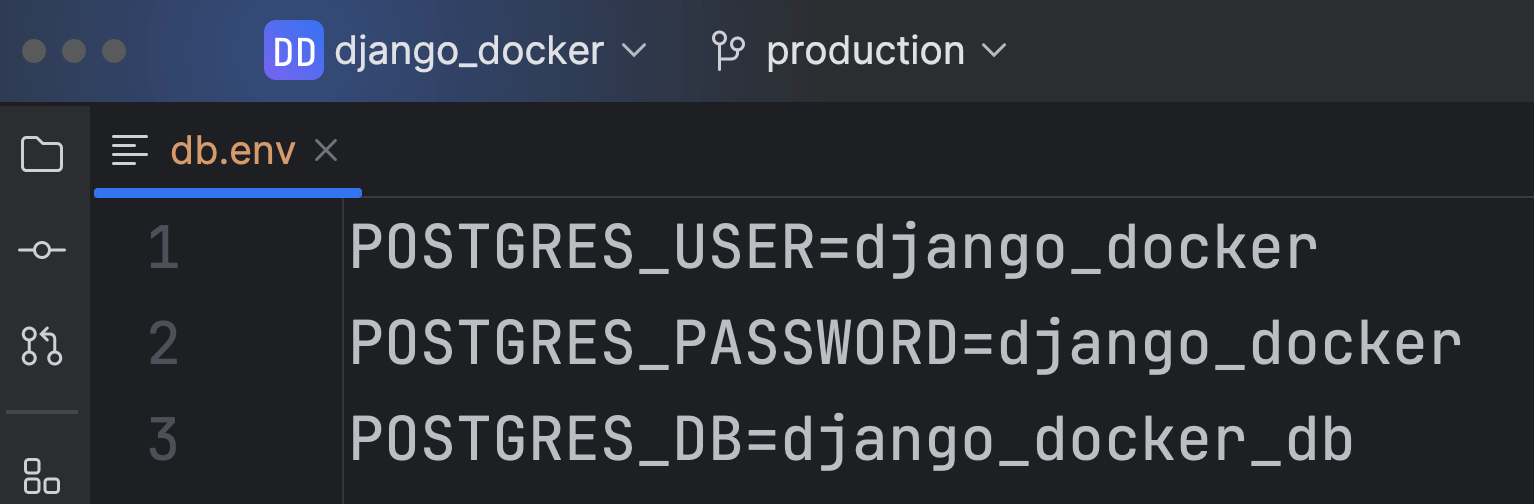Click the squares icon below sidebar separator
The height and width of the screenshot is (504, 1534).
42,476
